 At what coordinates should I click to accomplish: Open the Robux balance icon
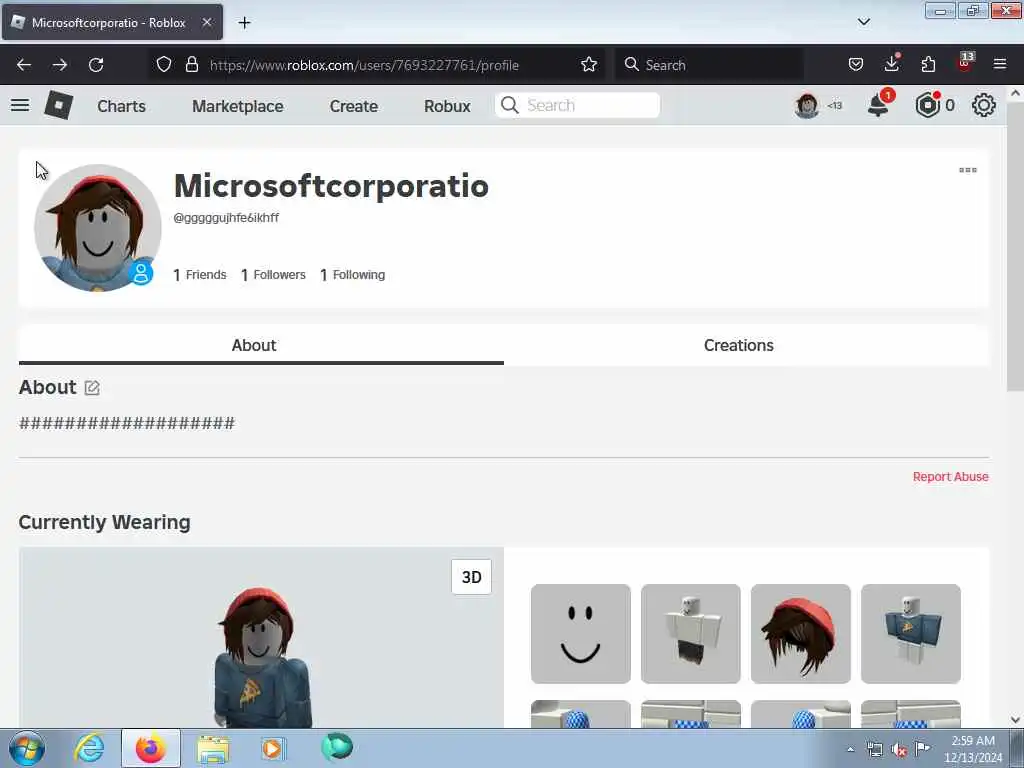pos(927,105)
